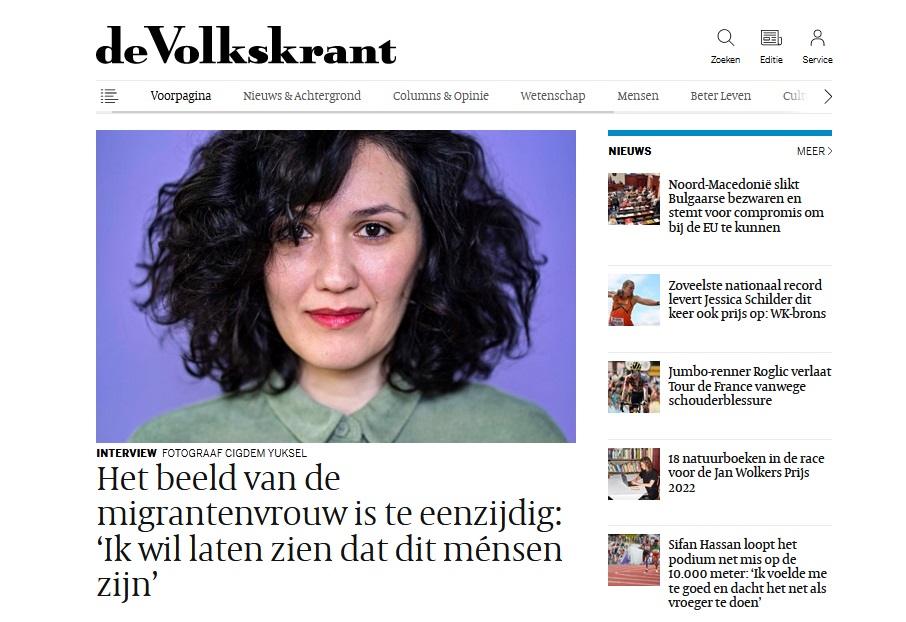
Task: Open the Service person icon
Action: [x=817, y=38]
